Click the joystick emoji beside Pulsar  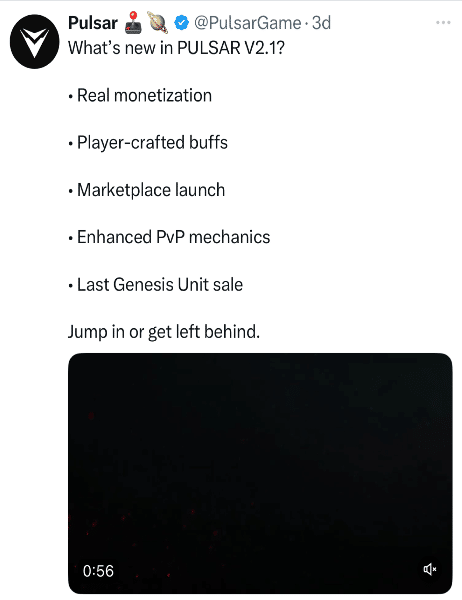tap(133, 23)
